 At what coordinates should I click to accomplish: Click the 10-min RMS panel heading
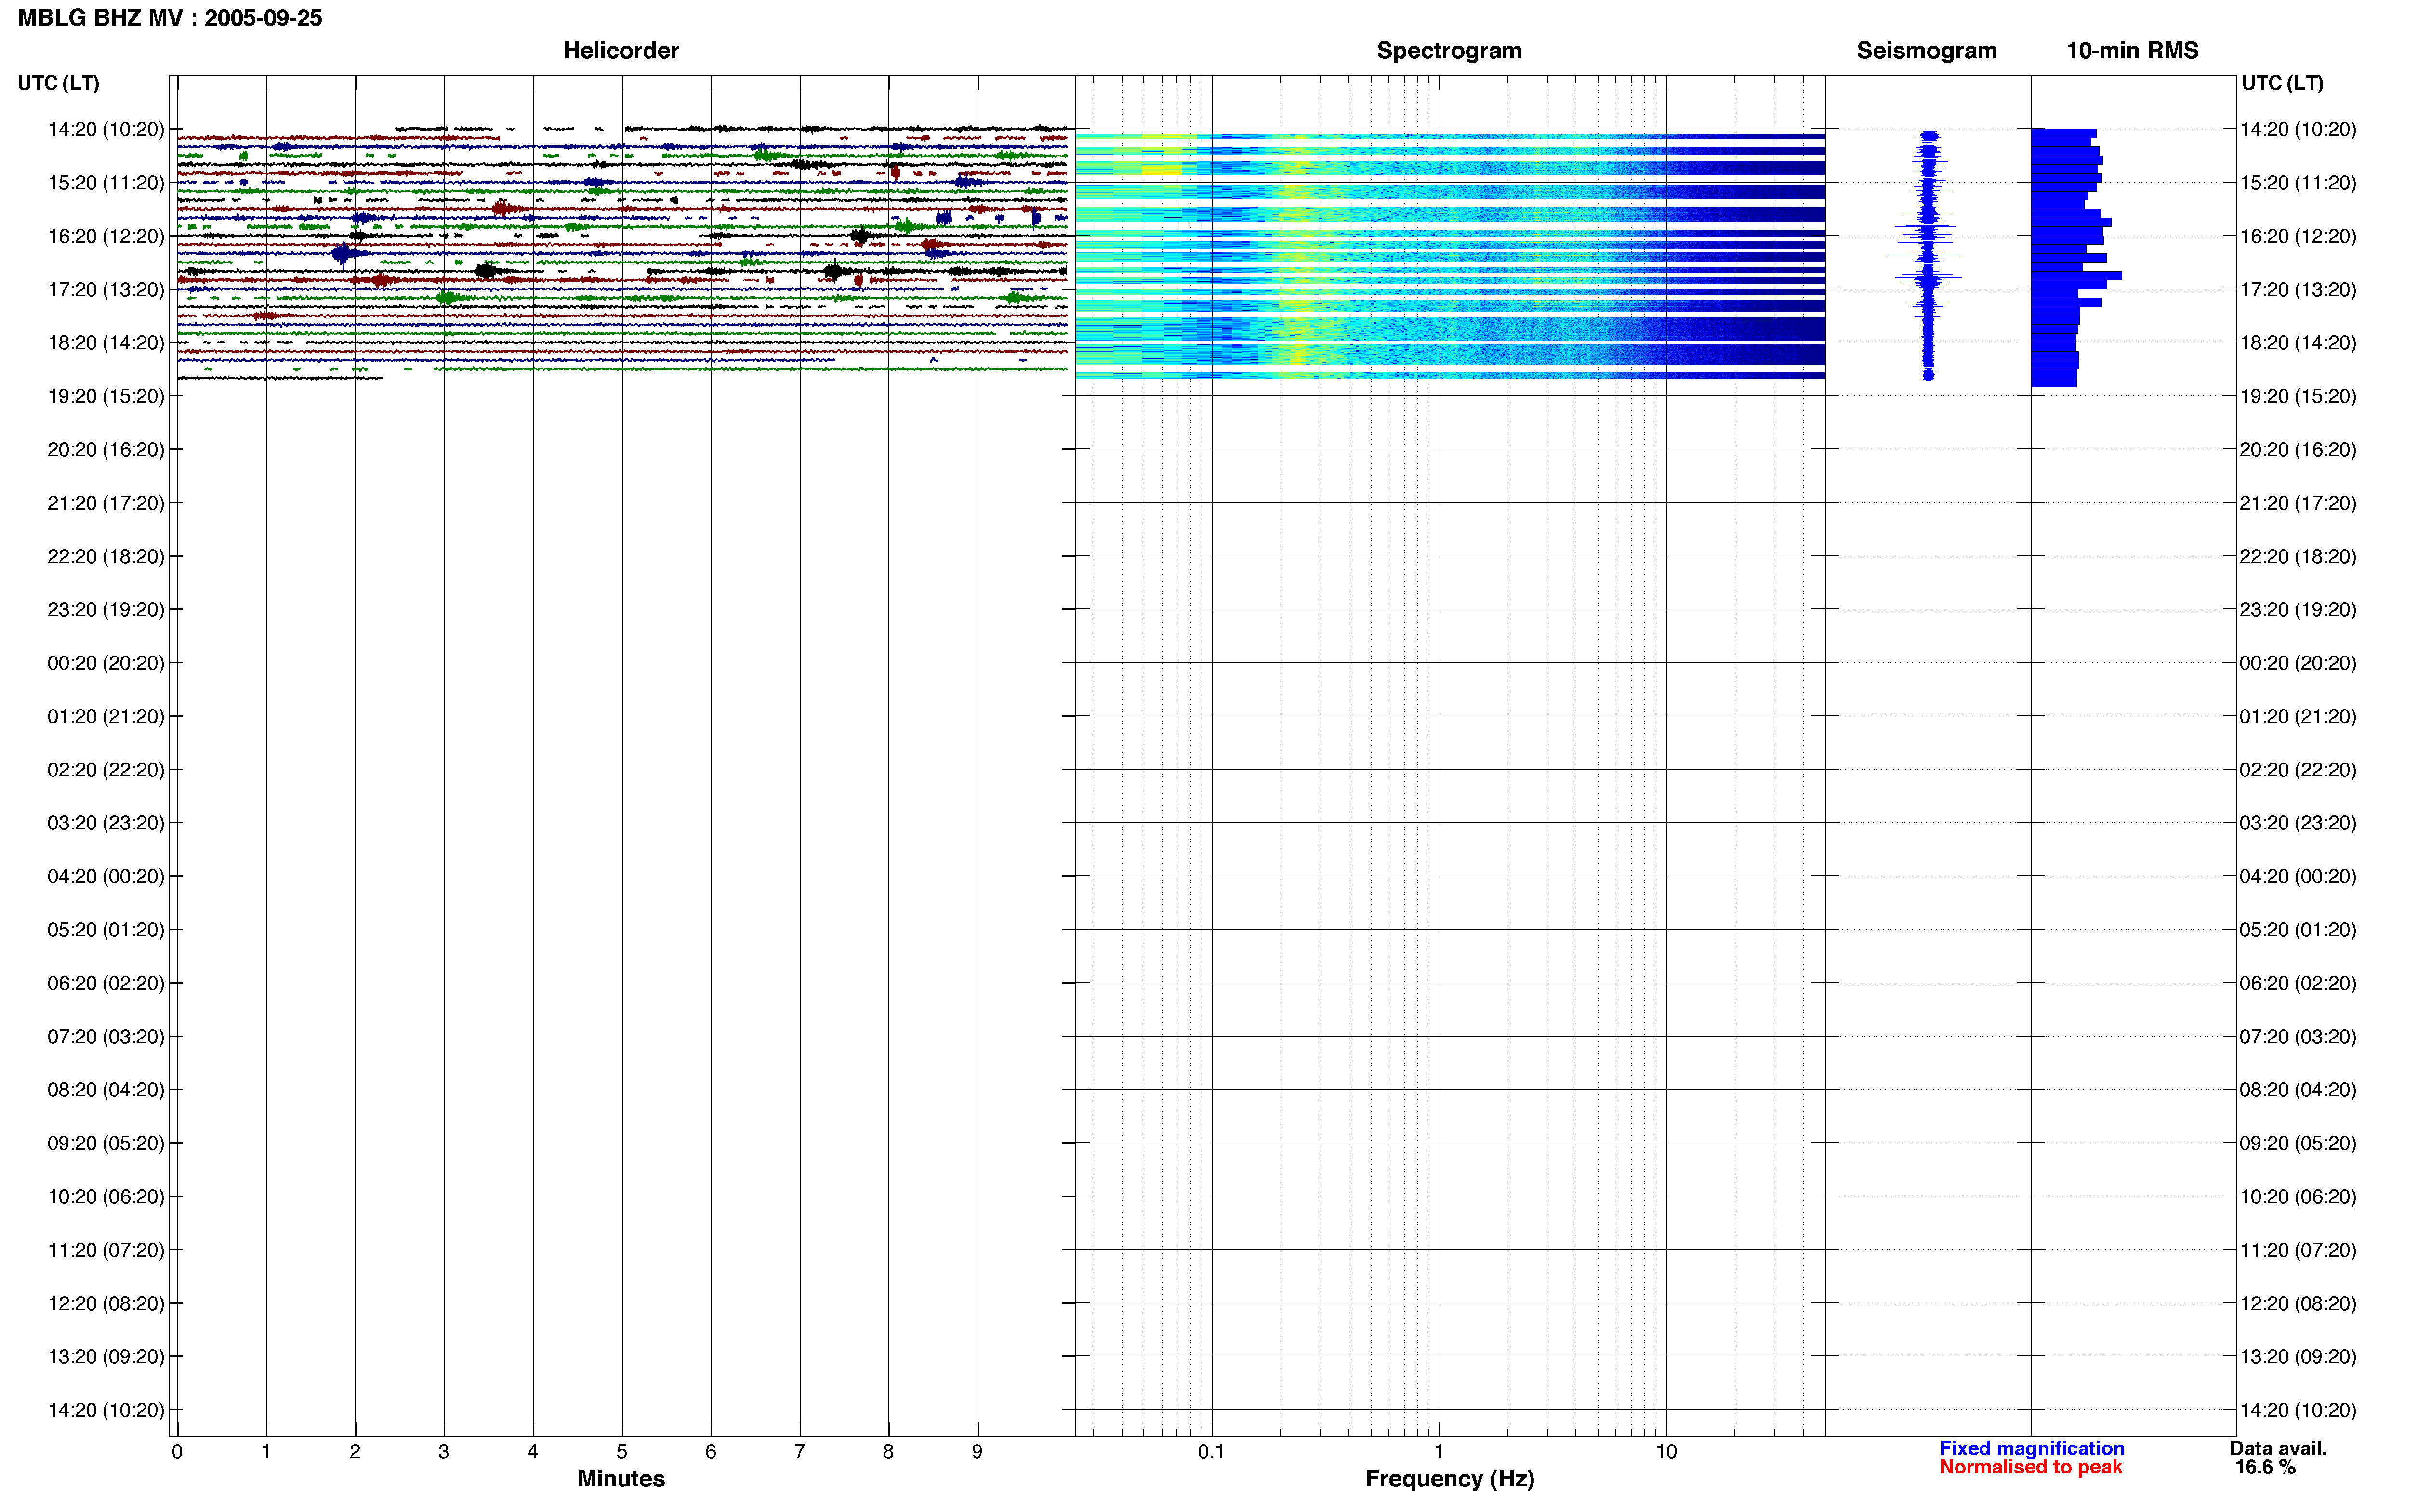tap(2132, 51)
